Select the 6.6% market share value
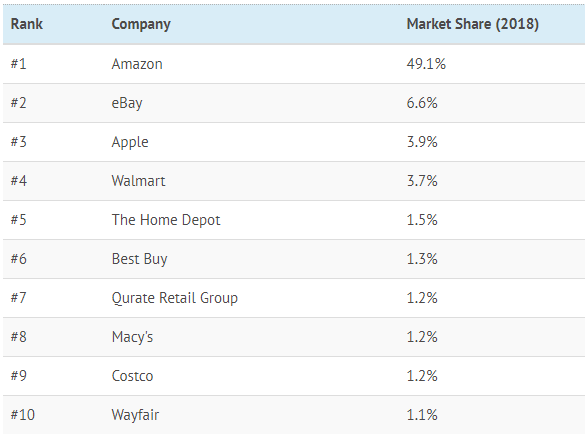The image size is (585, 439). tap(422, 103)
